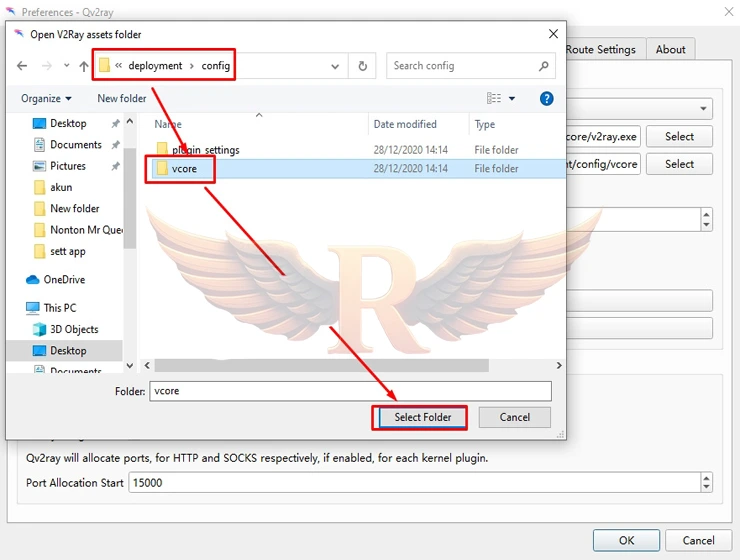The image size is (740, 560).
Task: Switch to the Route Settings tab
Action: 600,49
